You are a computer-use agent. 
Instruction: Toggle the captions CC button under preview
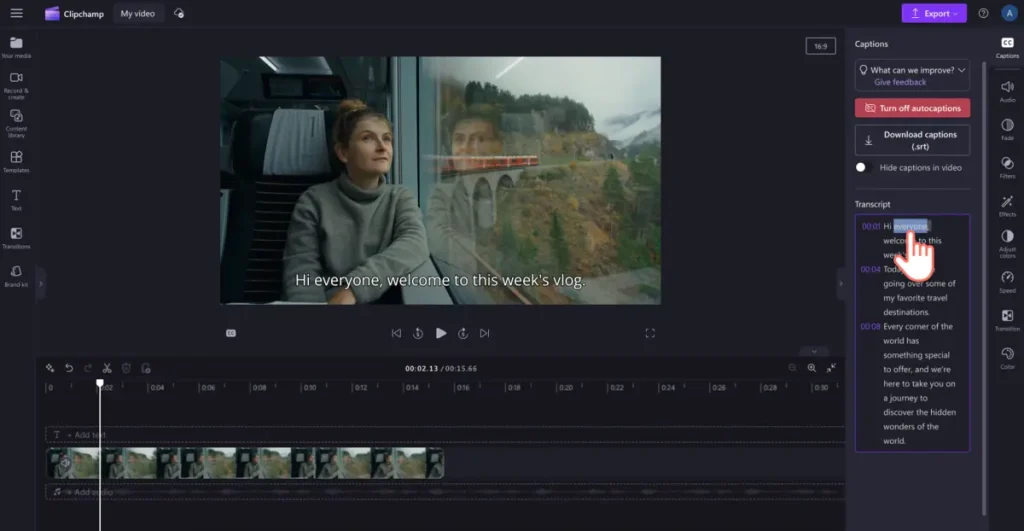point(231,333)
